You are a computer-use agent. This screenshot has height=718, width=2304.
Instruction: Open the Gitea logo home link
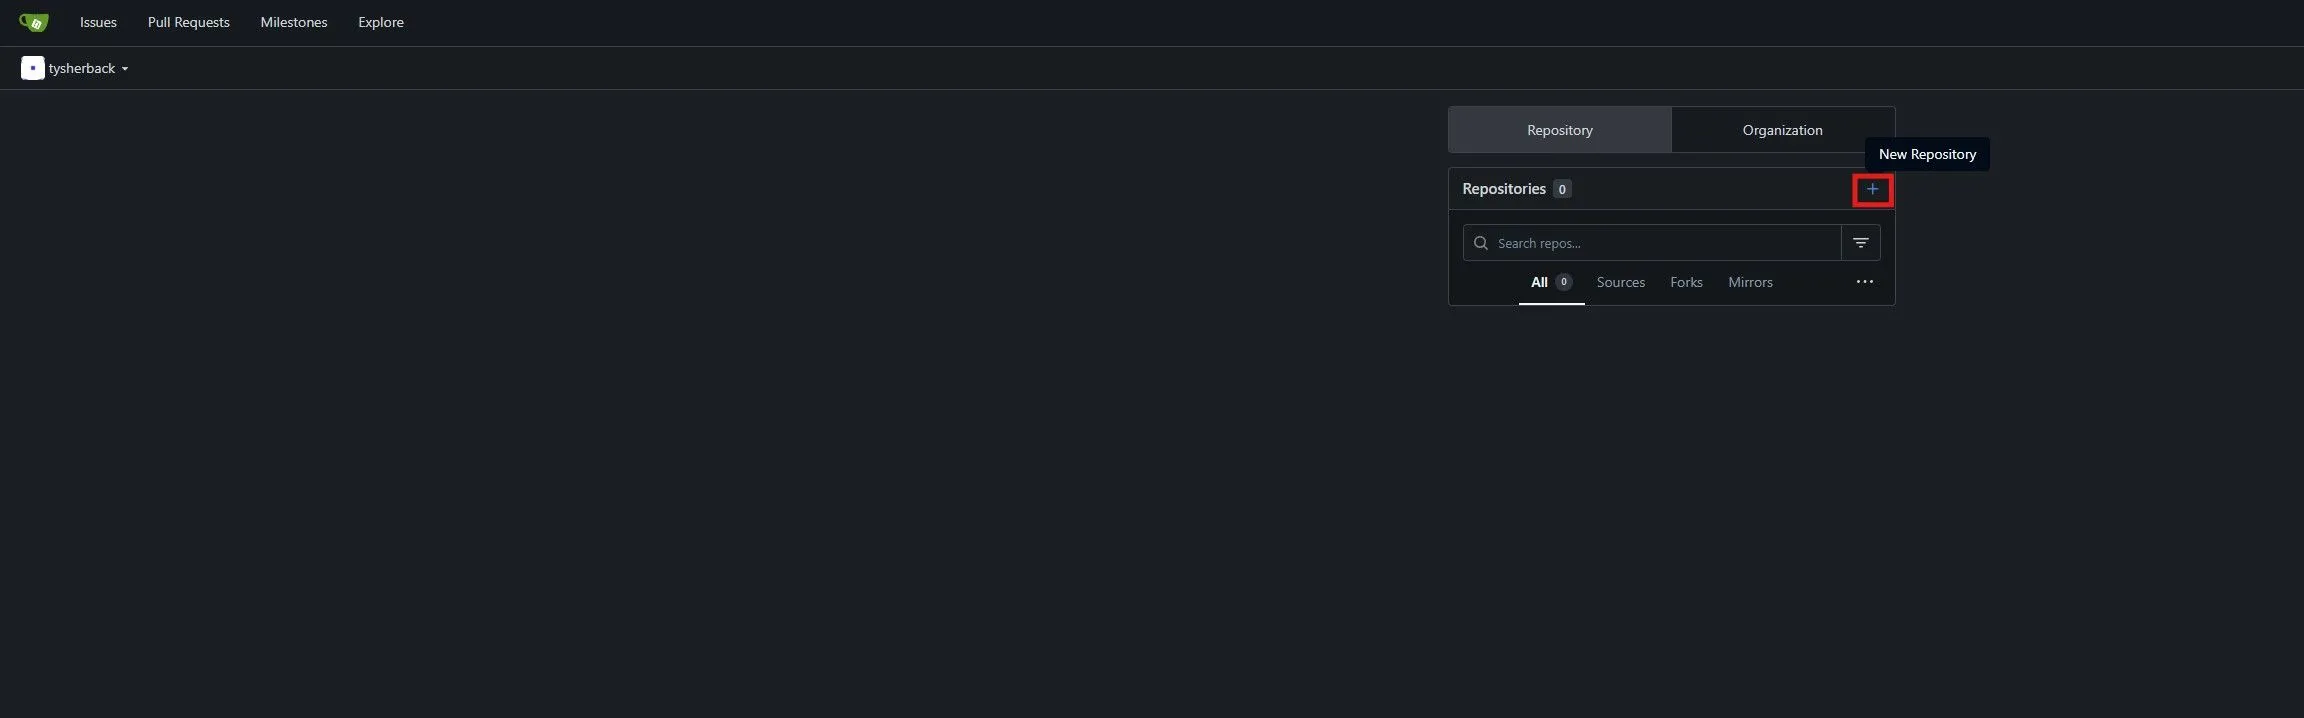pyautogui.click(x=34, y=22)
